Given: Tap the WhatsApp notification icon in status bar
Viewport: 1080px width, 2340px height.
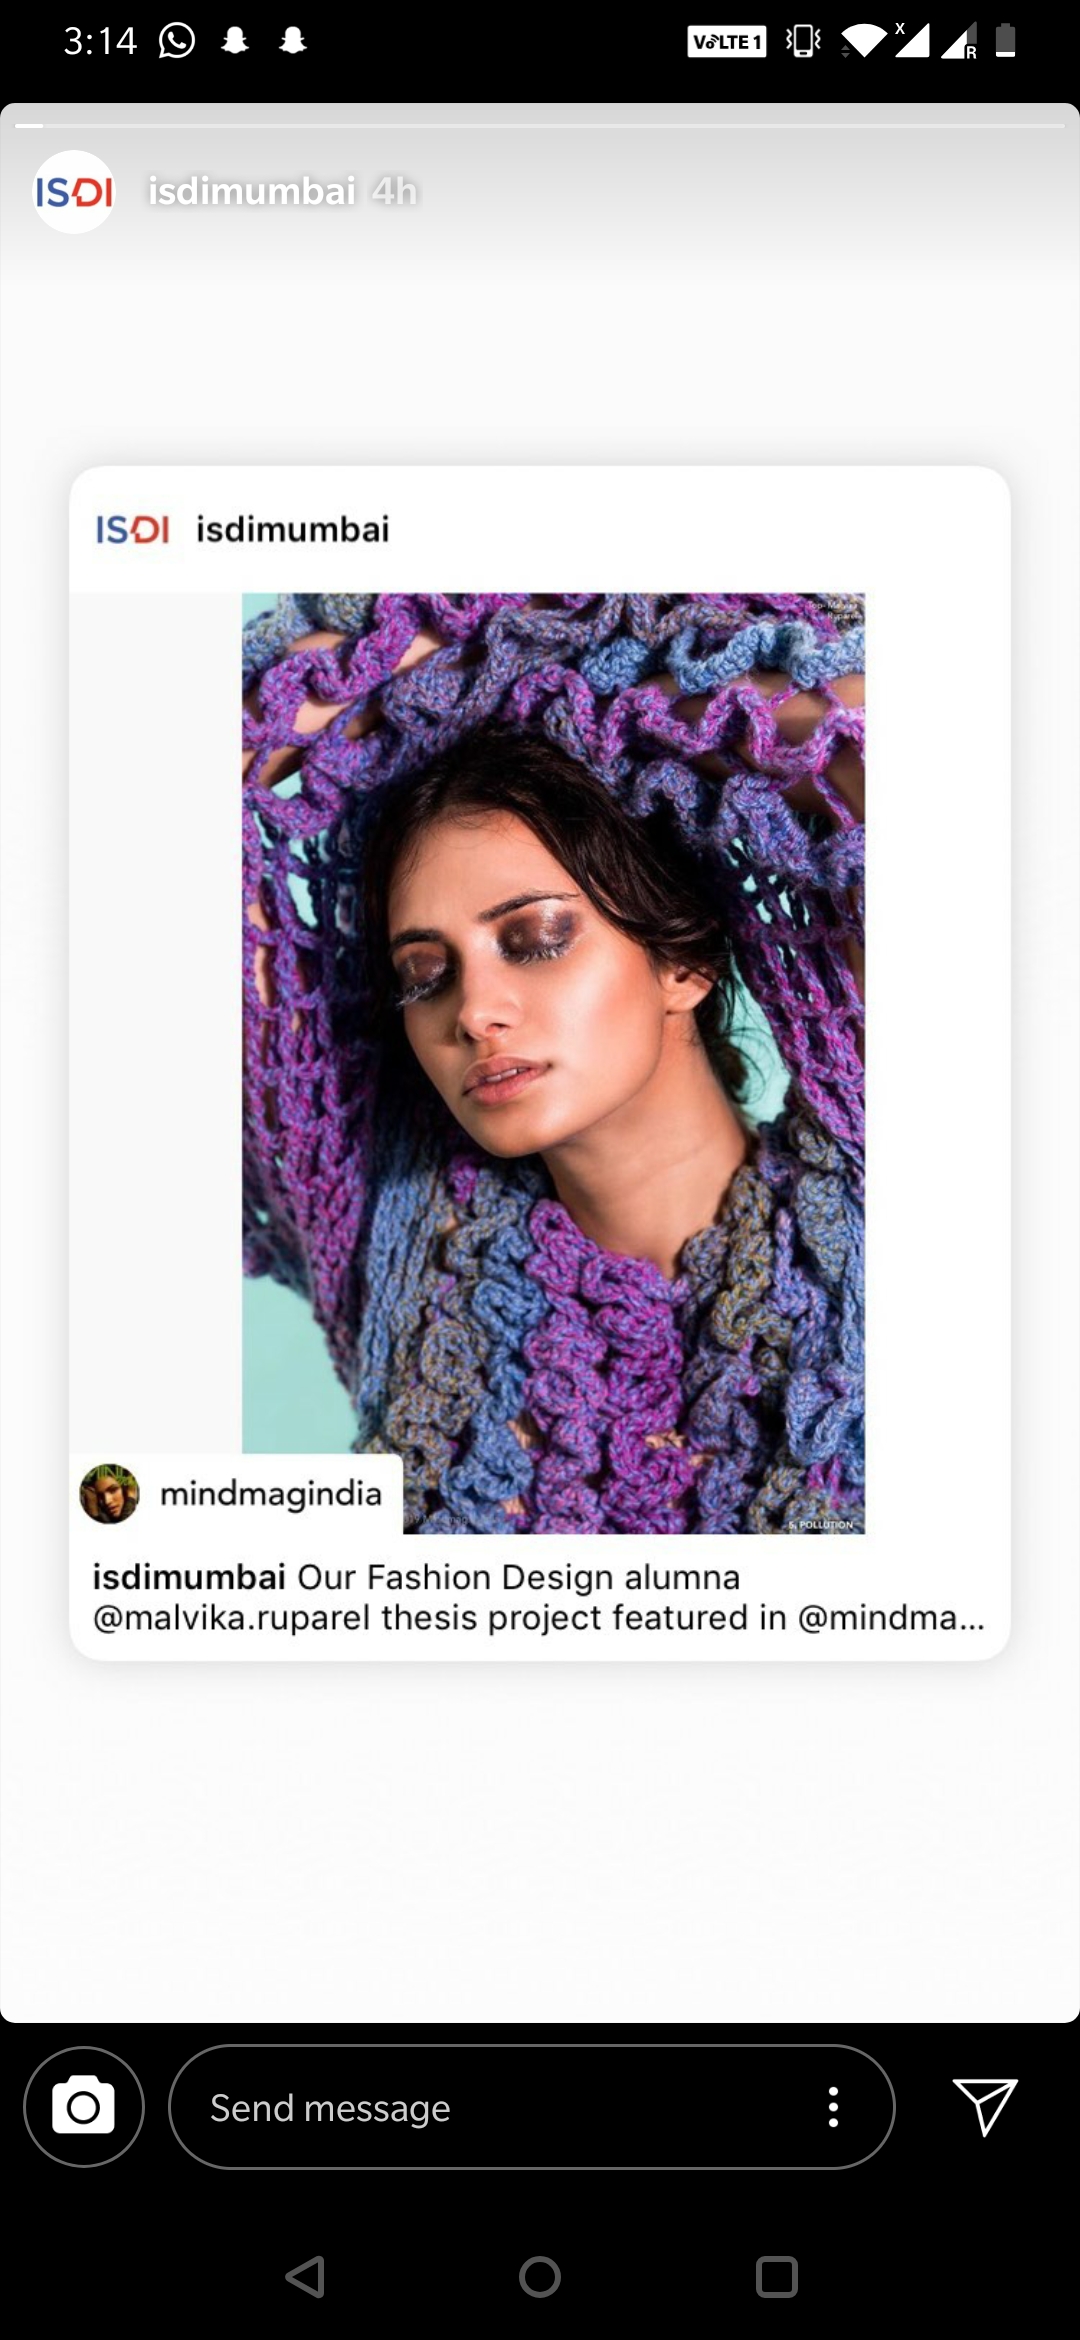Looking at the screenshot, I should [x=177, y=41].
